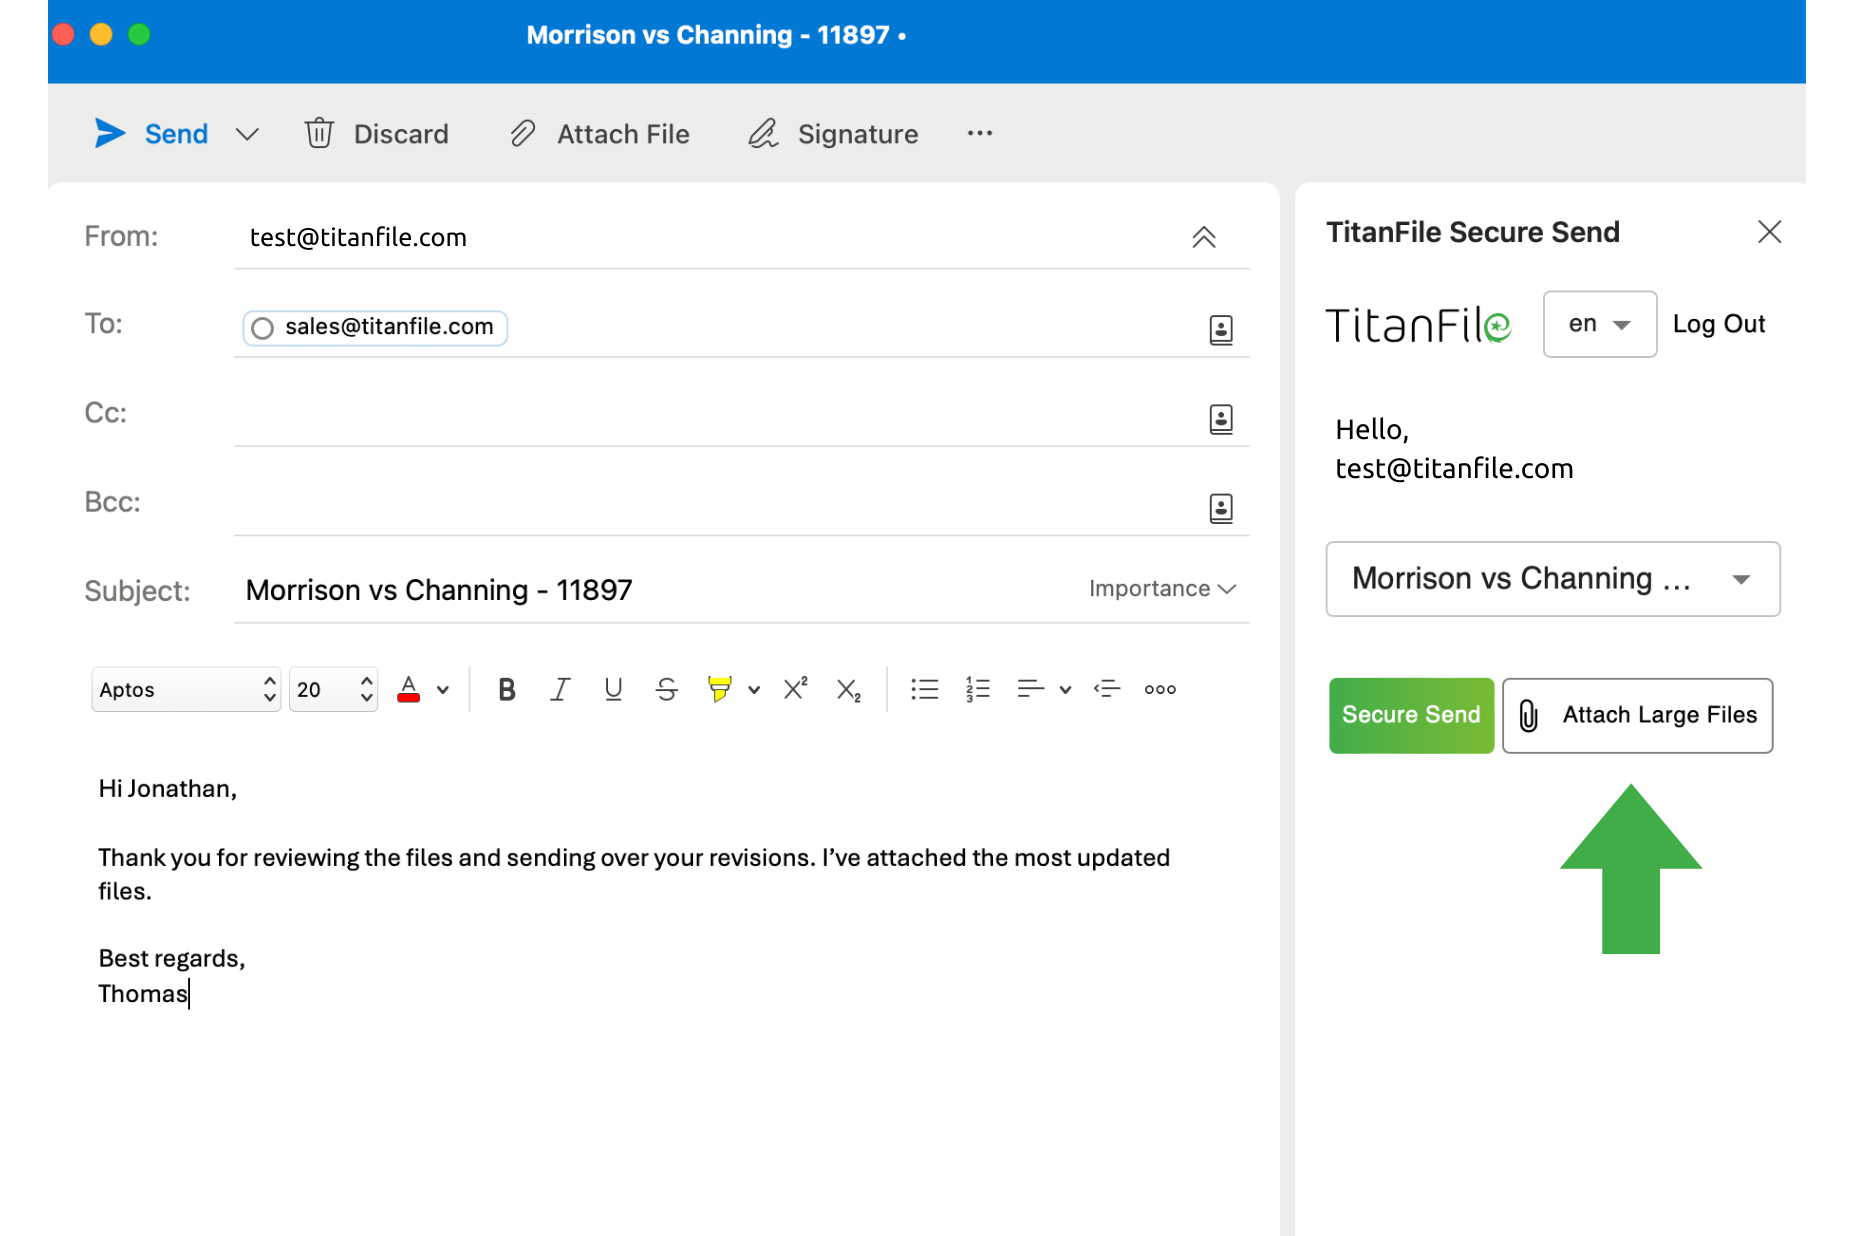
Task: Toggle underline formatting
Action: click(x=613, y=689)
